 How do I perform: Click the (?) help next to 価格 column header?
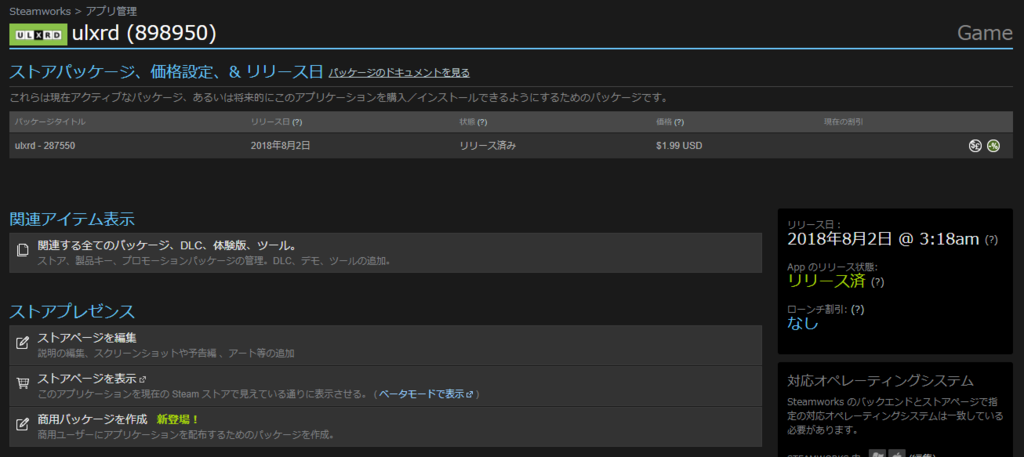tap(679, 122)
